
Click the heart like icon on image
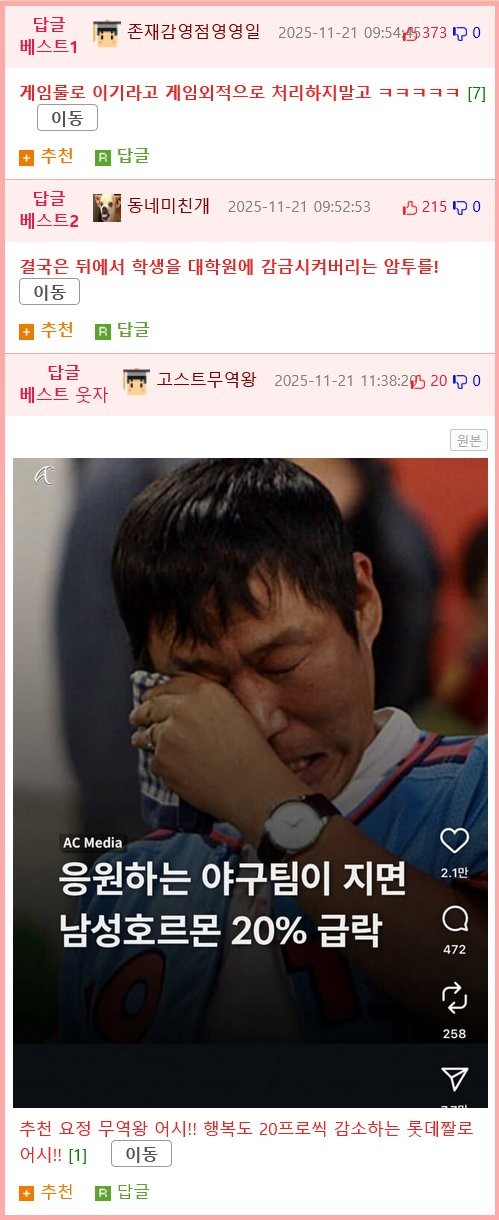[x=454, y=841]
